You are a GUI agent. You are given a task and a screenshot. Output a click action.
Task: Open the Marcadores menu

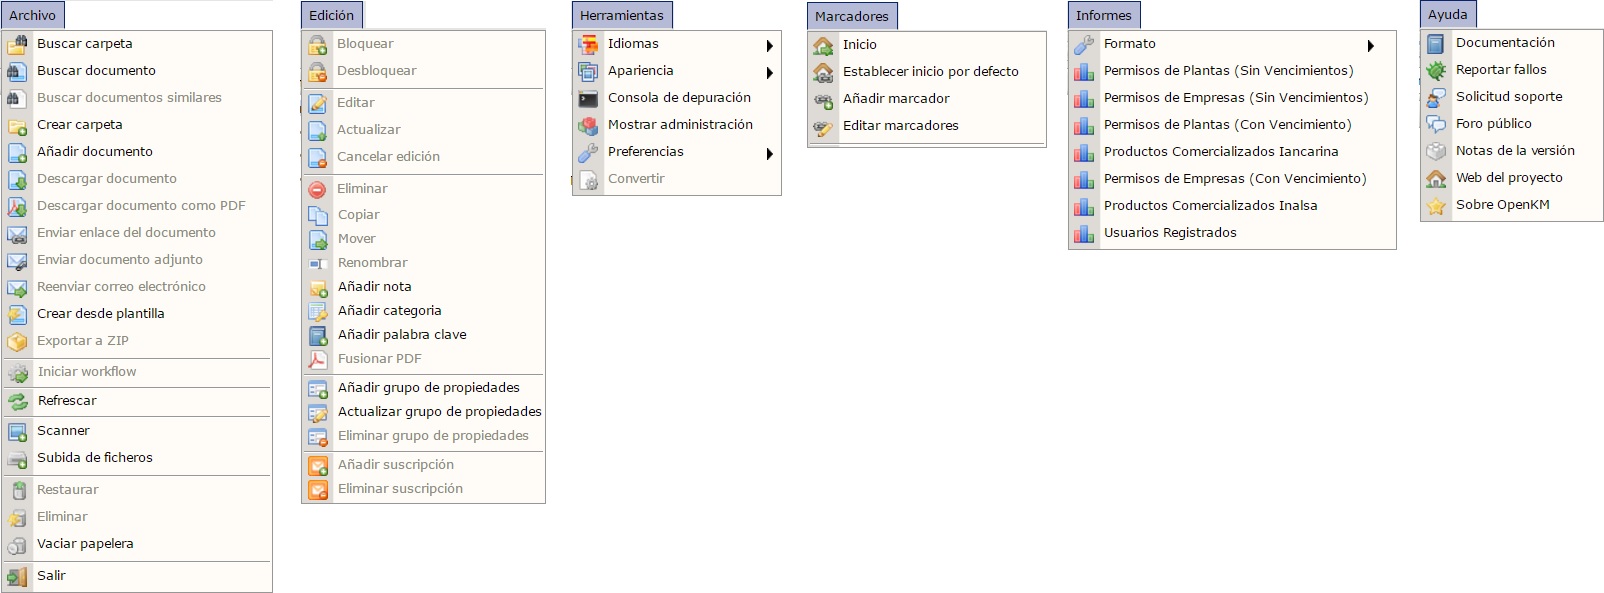[852, 16]
